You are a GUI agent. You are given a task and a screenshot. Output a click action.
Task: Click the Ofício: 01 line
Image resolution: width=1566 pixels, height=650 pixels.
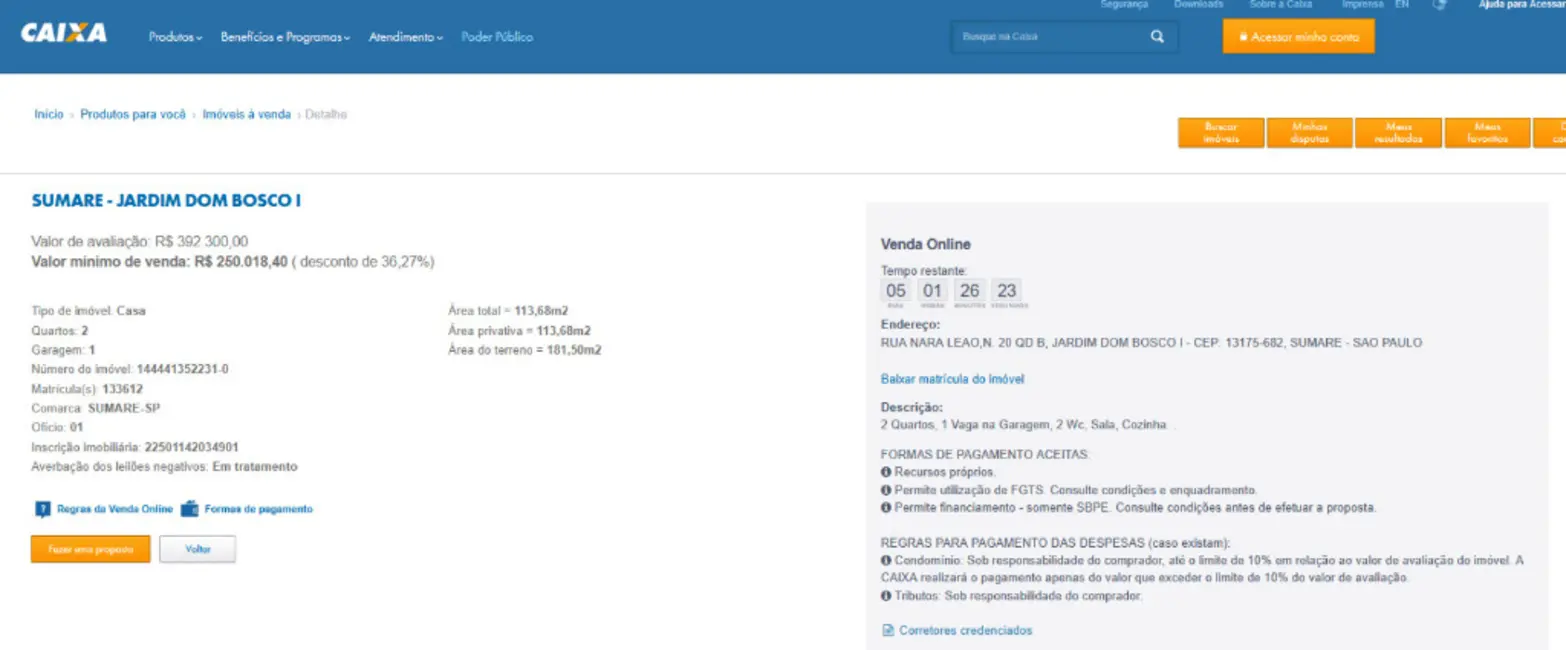(58, 427)
